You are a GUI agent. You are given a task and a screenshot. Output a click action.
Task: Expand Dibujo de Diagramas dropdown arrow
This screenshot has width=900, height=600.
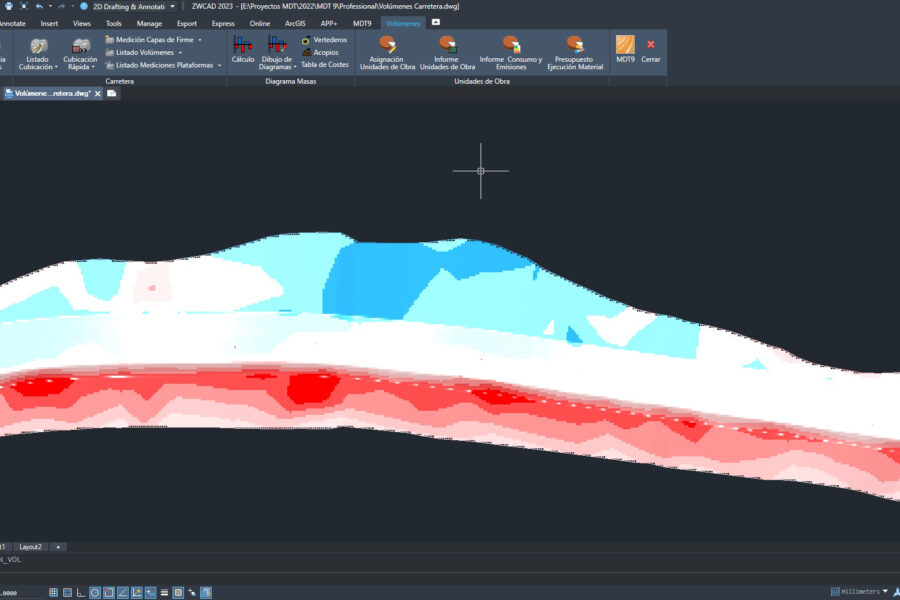[x=295, y=67]
